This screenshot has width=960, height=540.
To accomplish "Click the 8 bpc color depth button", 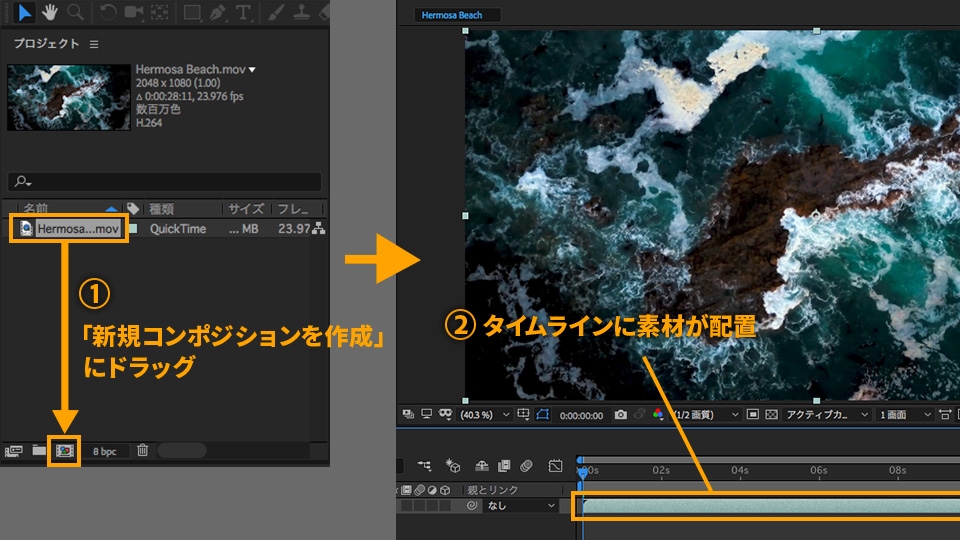I will pos(105,451).
